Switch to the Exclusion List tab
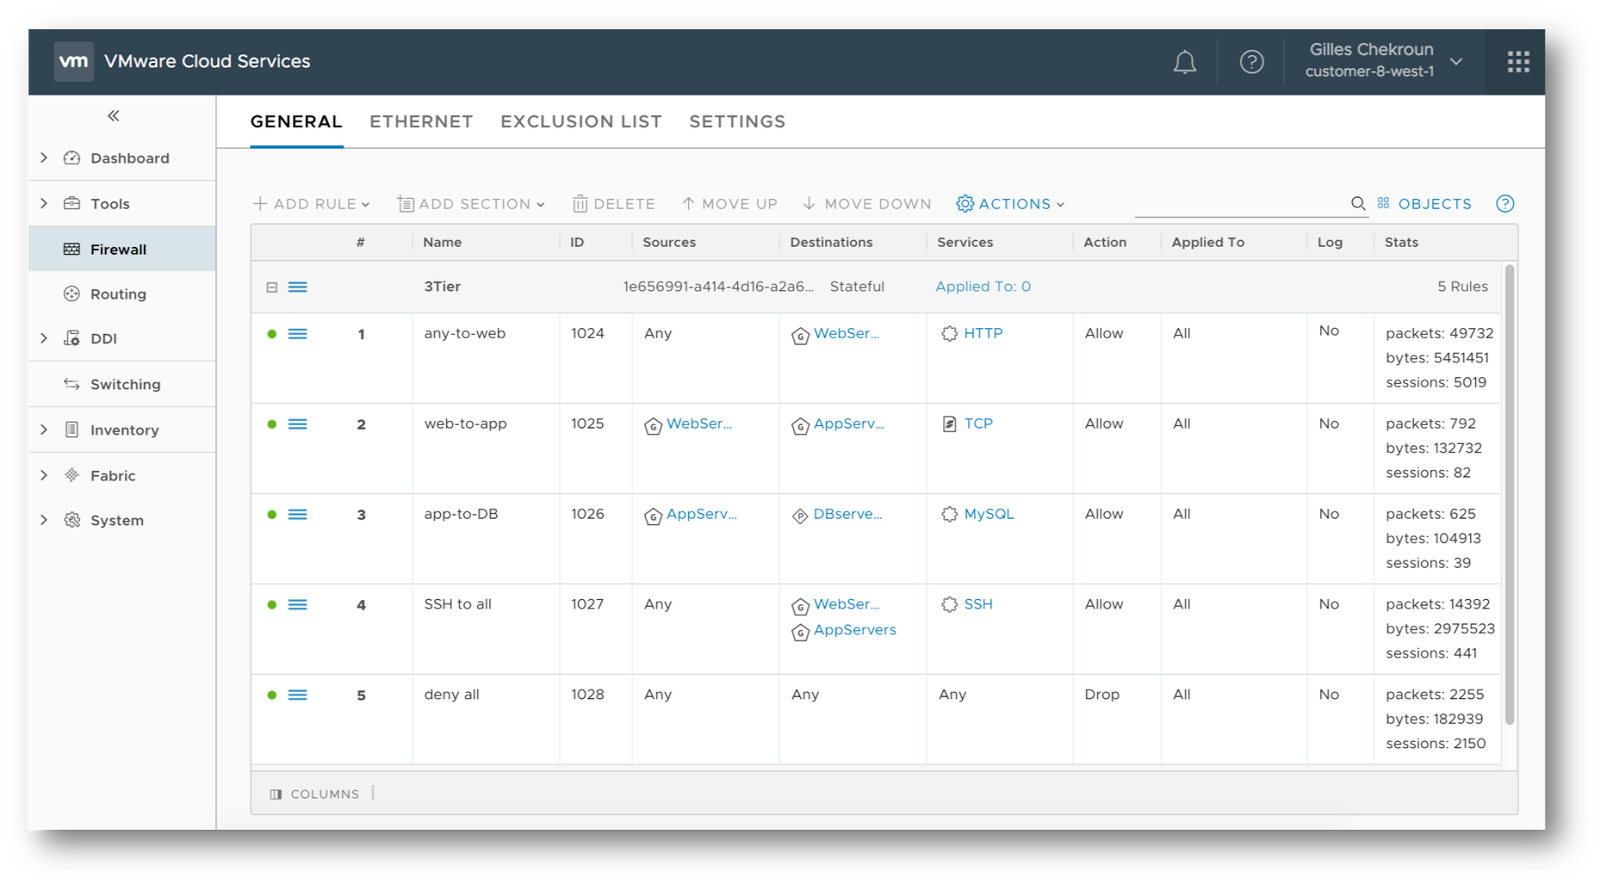 [581, 122]
